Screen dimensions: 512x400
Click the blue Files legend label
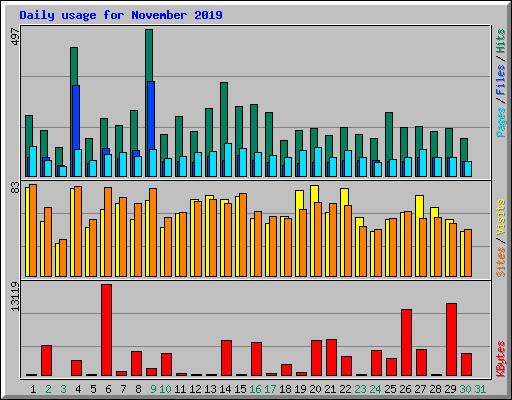500,79
